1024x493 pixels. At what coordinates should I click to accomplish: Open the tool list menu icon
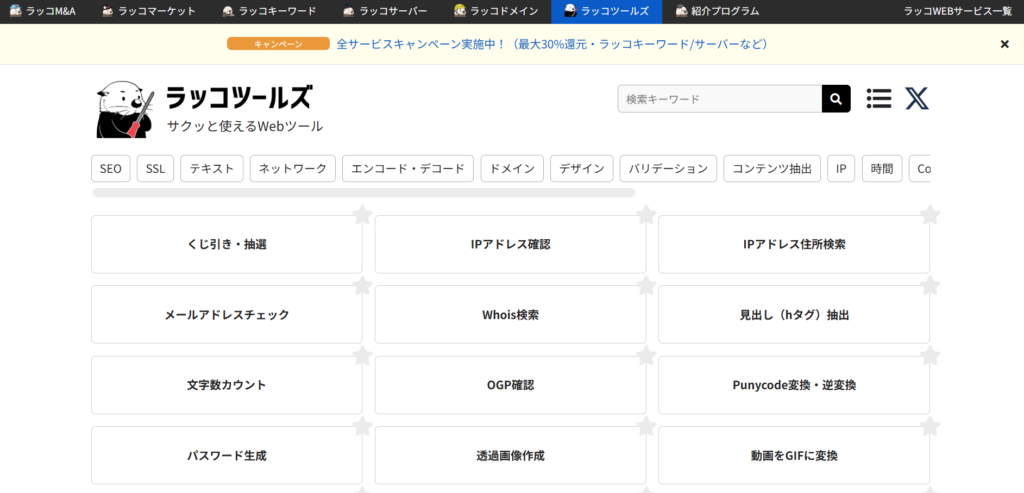click(x=879, y=99)
